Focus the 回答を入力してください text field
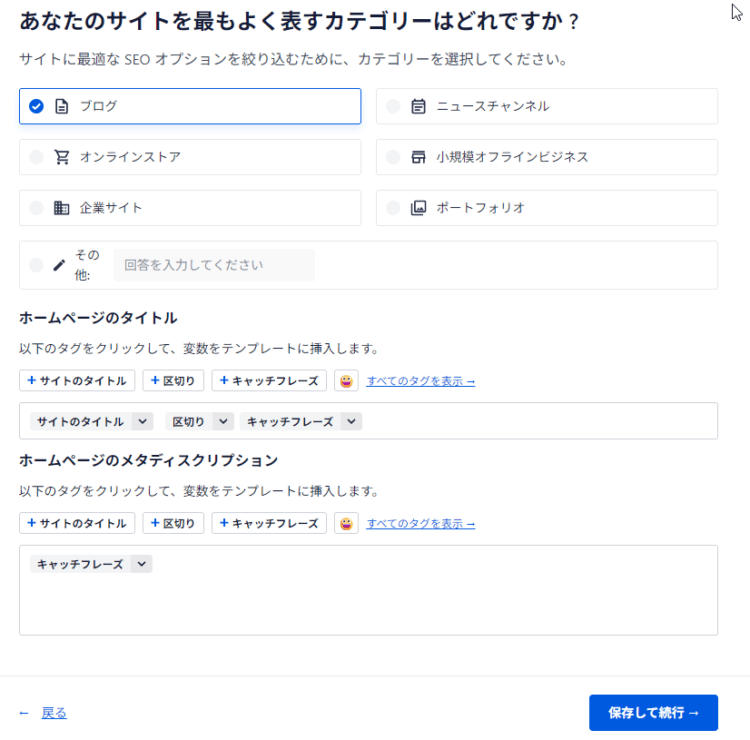Viewport: 750px width, 740px height. 214,265
